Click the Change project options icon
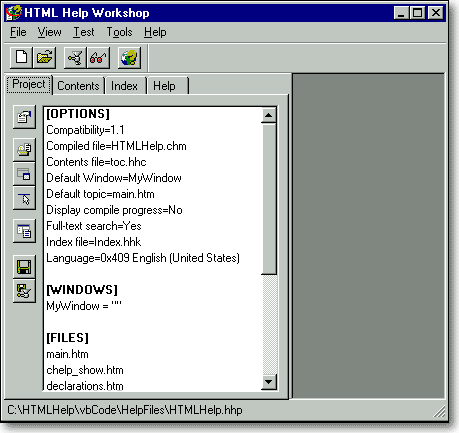 tap(24, 117)
